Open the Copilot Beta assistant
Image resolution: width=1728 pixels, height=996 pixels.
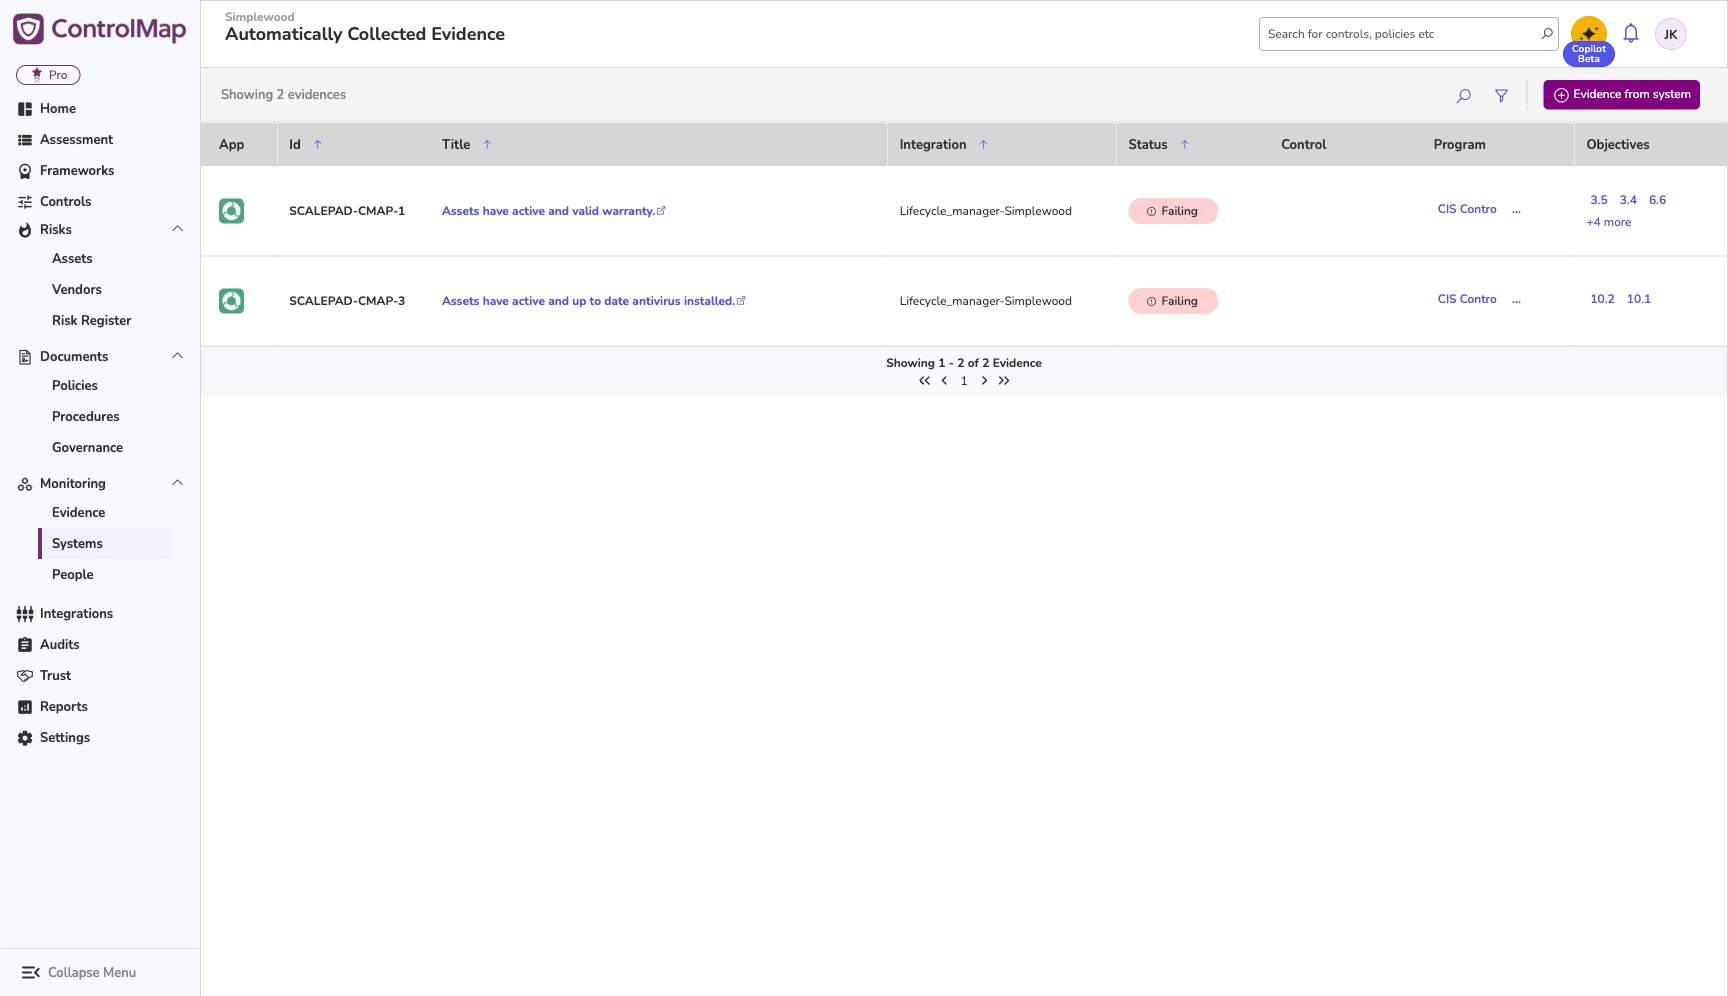tap(1588, 41)
